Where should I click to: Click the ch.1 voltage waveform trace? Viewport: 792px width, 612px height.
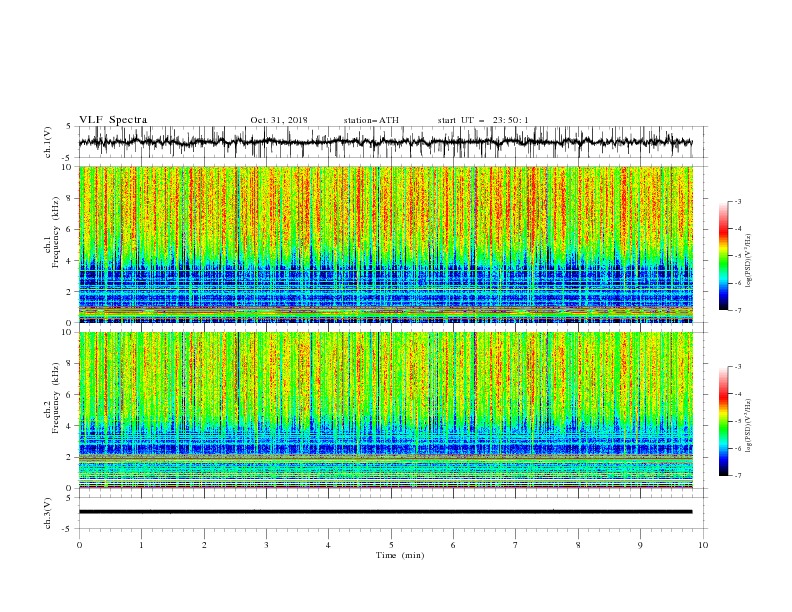[x=385, y=142]
